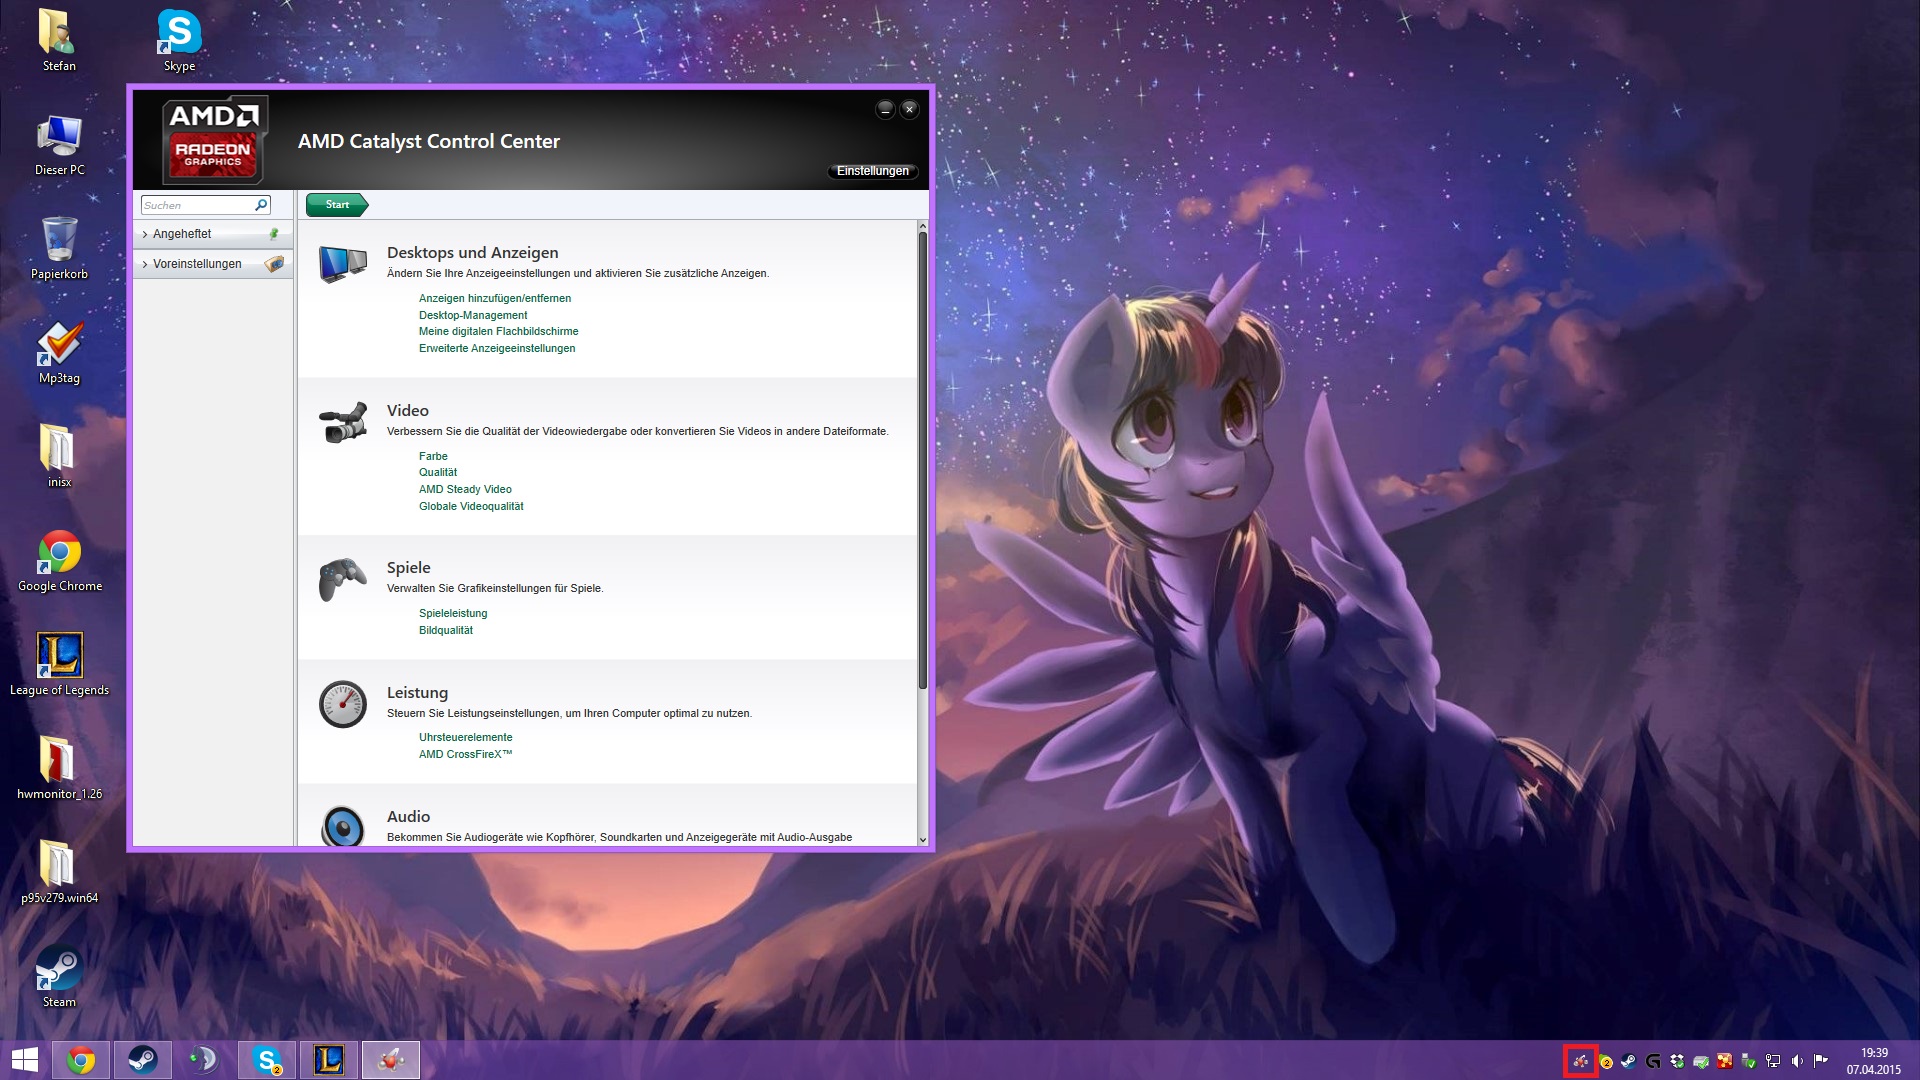Open the Desktop-Management link
Image resolution: width=1920 pixels, height=1080 pixels.
point(473,315)
